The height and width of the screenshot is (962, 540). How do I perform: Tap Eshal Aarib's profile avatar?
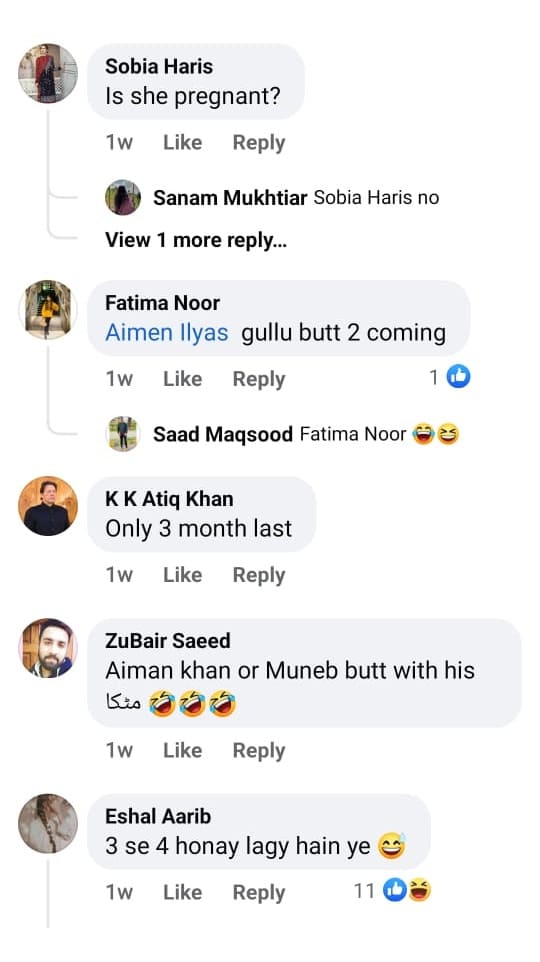point(48,823)
